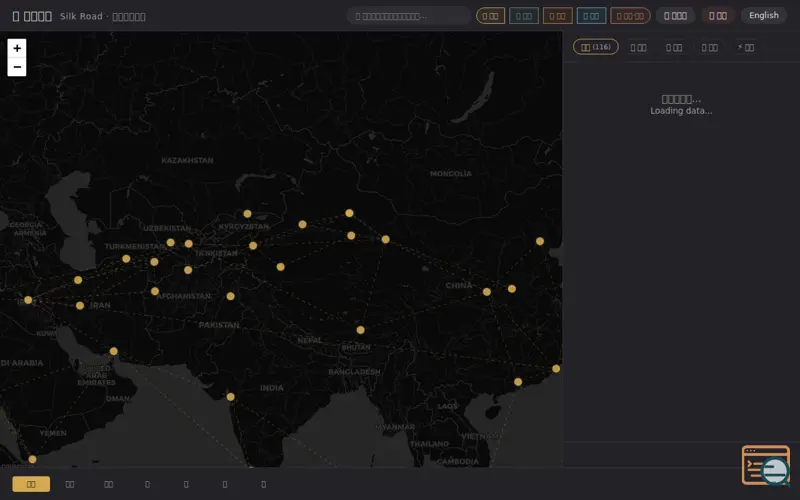Zoom in on the map with plus button
Viewport: 800px width, 500px height.
tap(17, 48)
